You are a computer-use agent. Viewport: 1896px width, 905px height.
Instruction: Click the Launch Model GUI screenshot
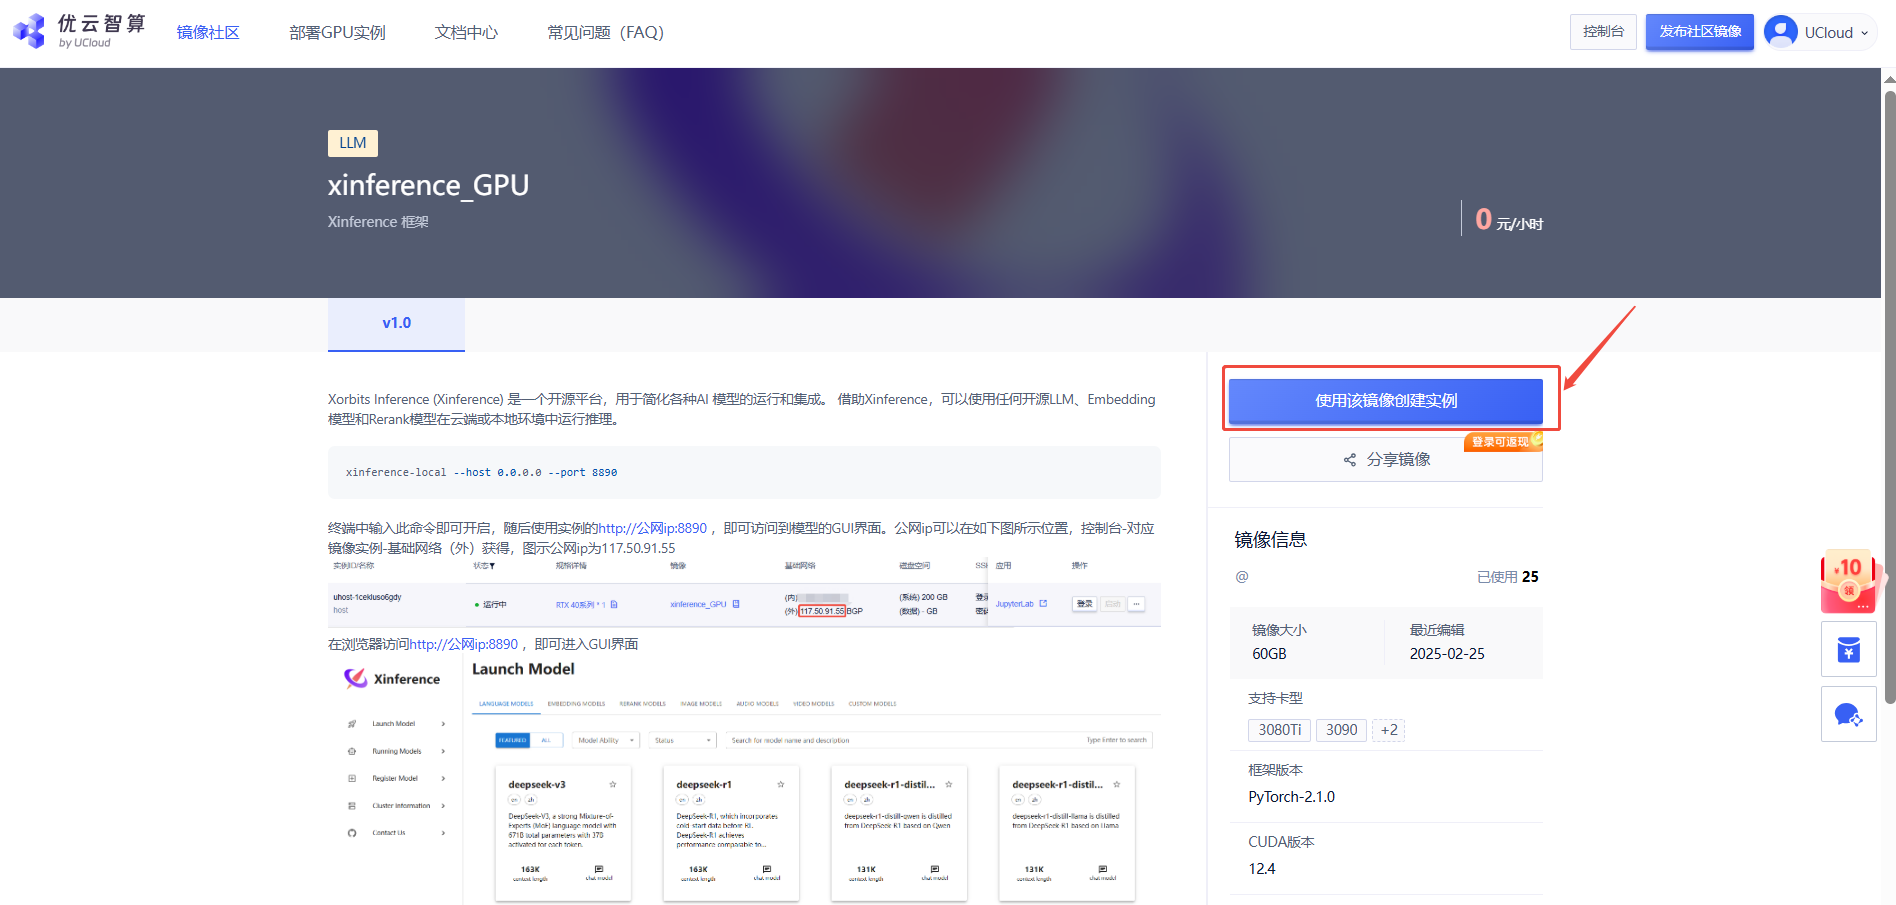tap(744, 780)
